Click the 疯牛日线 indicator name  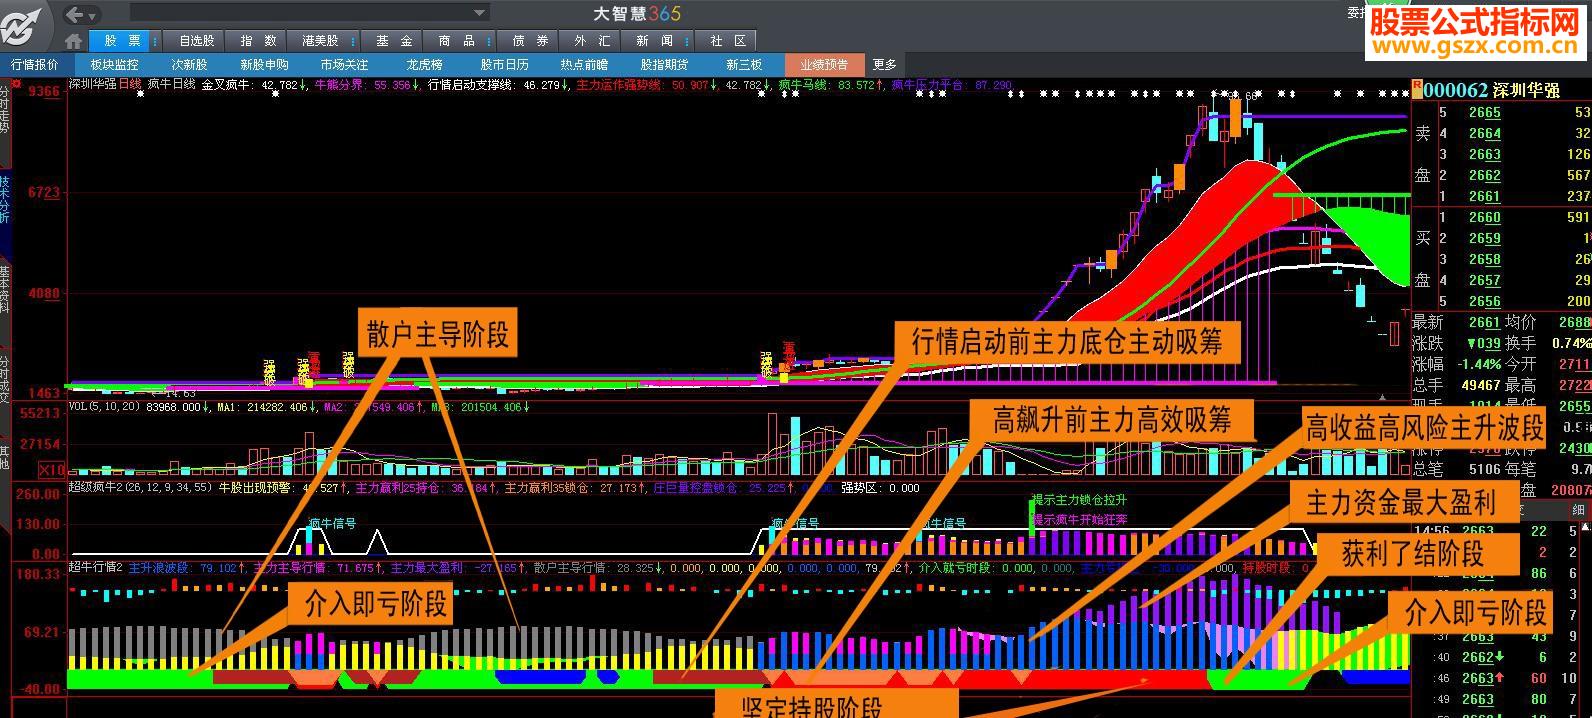coord(171,85)
